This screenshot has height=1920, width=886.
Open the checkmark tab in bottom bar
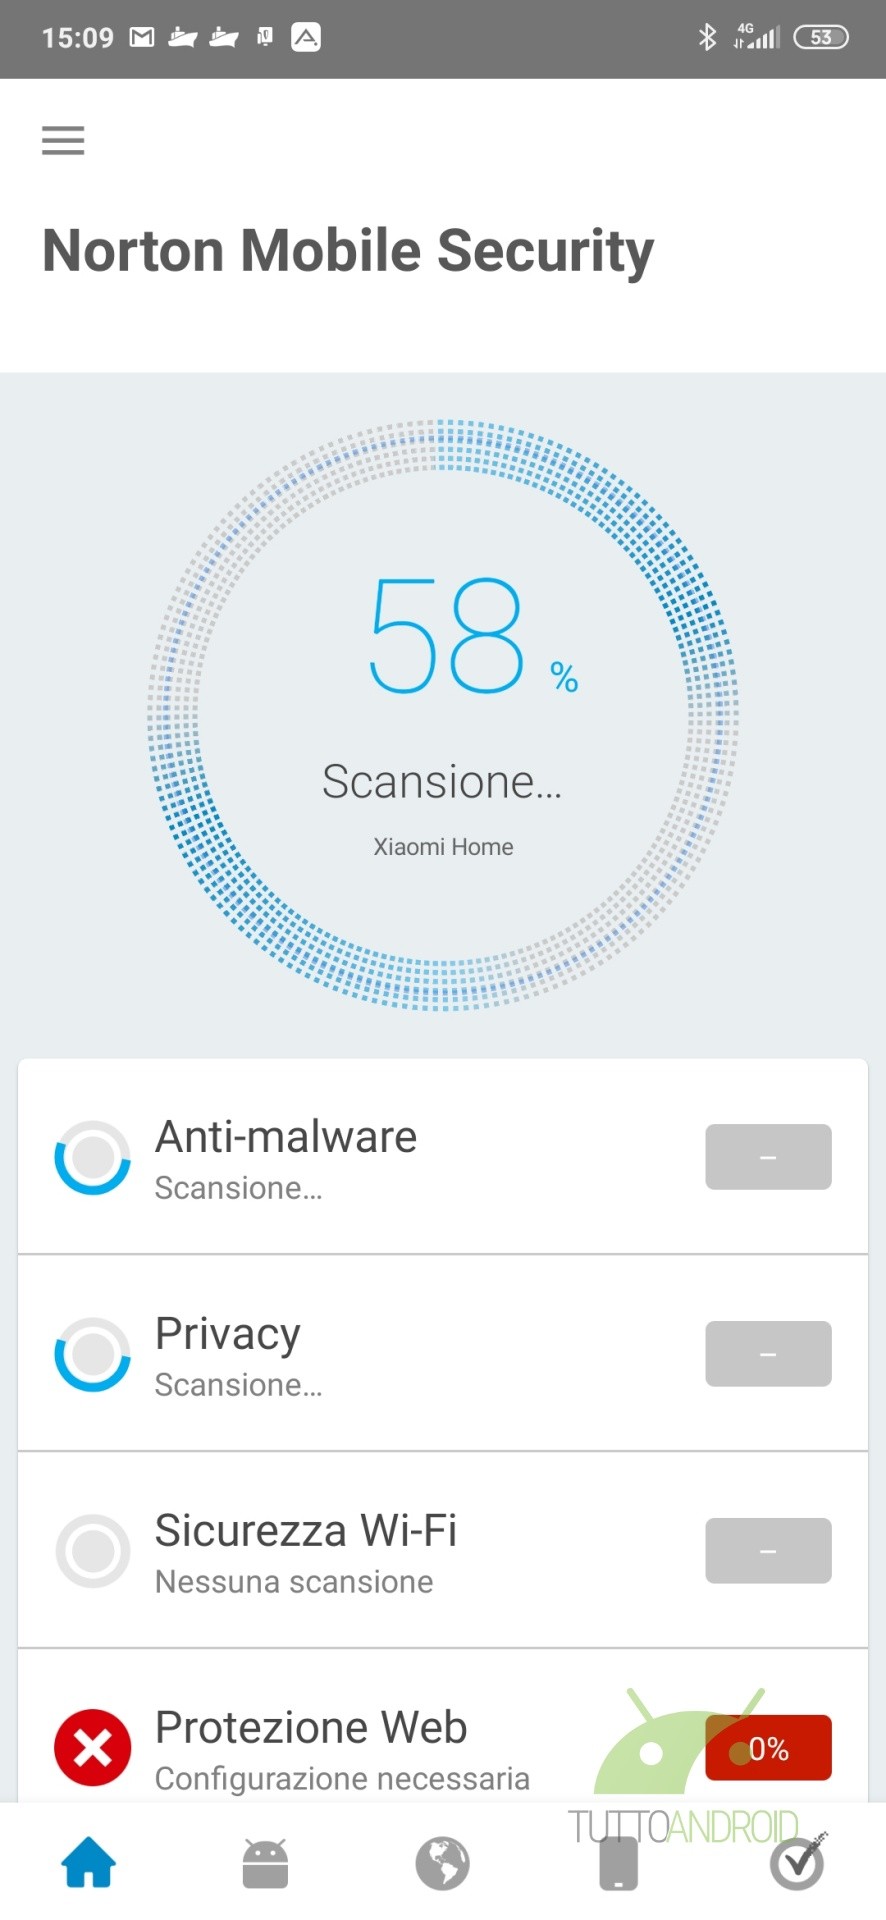click(x=797, y=1863)
